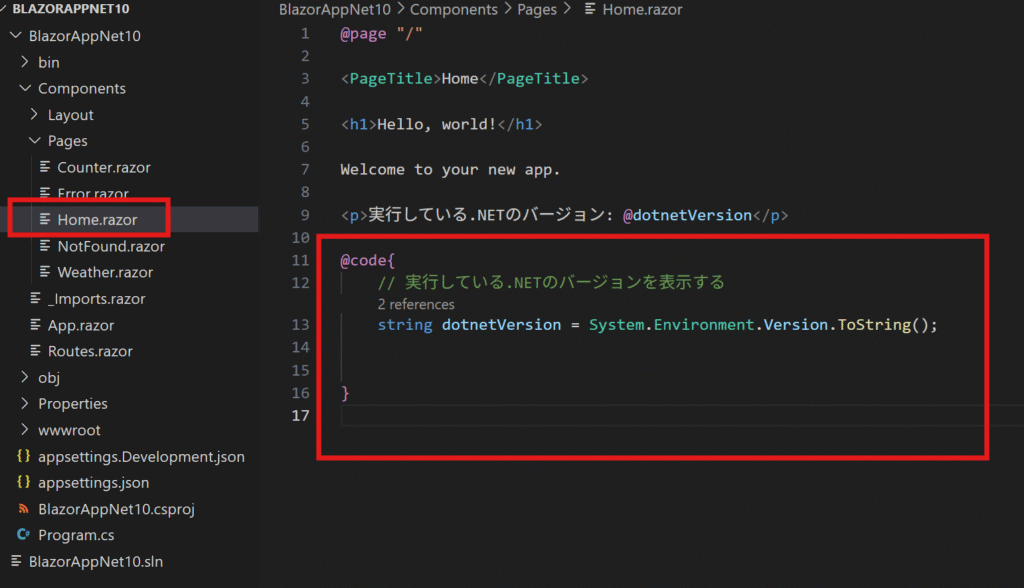1024x588 pixels.
Task: Expand the Layout folder chevron
Action: [x=35, y=114]
